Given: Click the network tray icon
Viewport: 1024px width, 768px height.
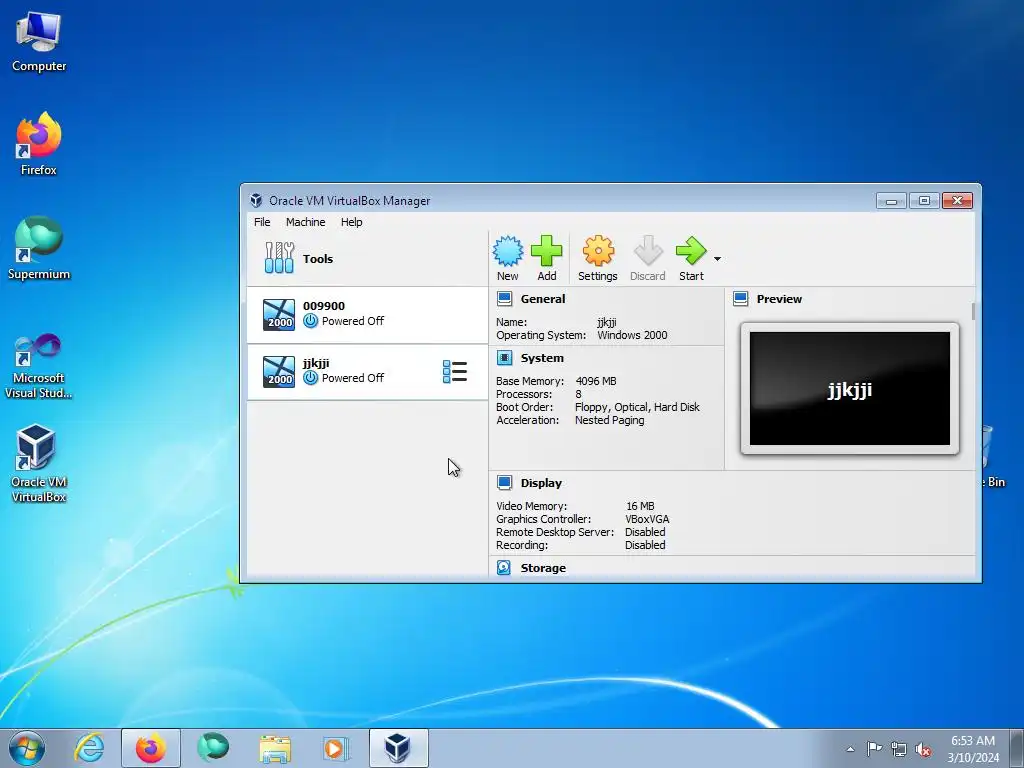Looking at the screenshot, I should point(899,749).
